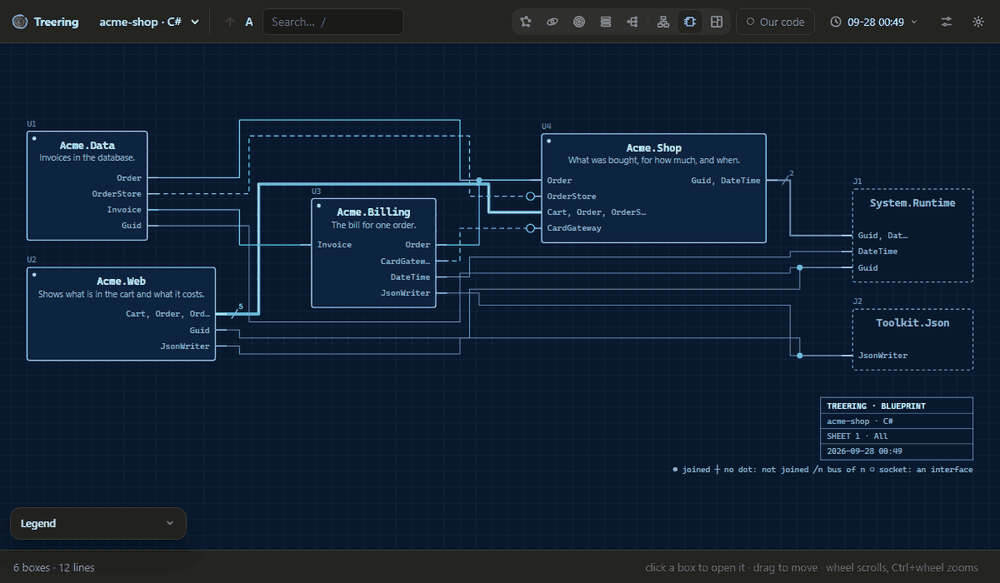Screen dimensions: 1000x583
Task: Click the A button beside search
Action: point(249,22)
